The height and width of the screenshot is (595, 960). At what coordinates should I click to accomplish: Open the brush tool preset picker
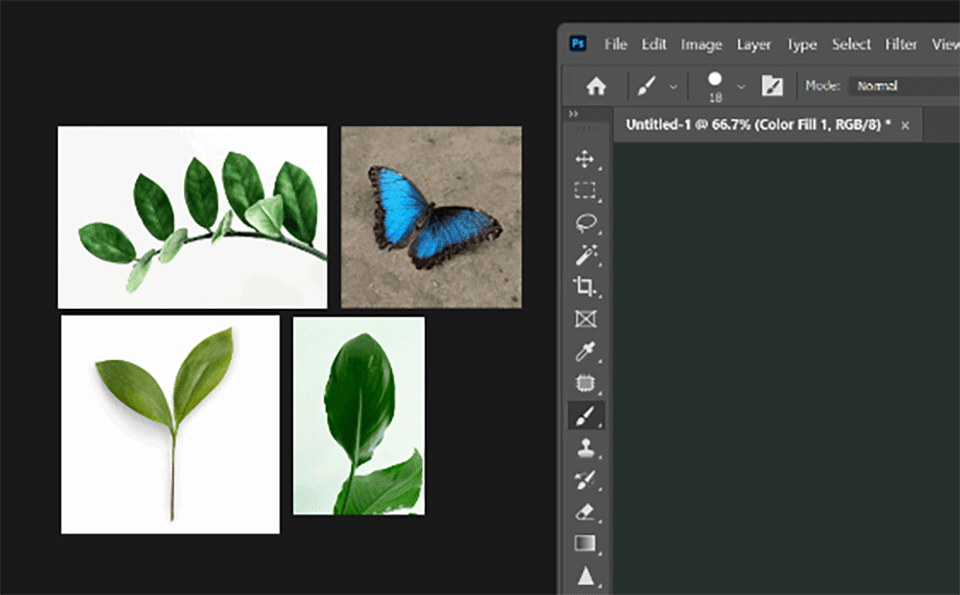(647, 86)
